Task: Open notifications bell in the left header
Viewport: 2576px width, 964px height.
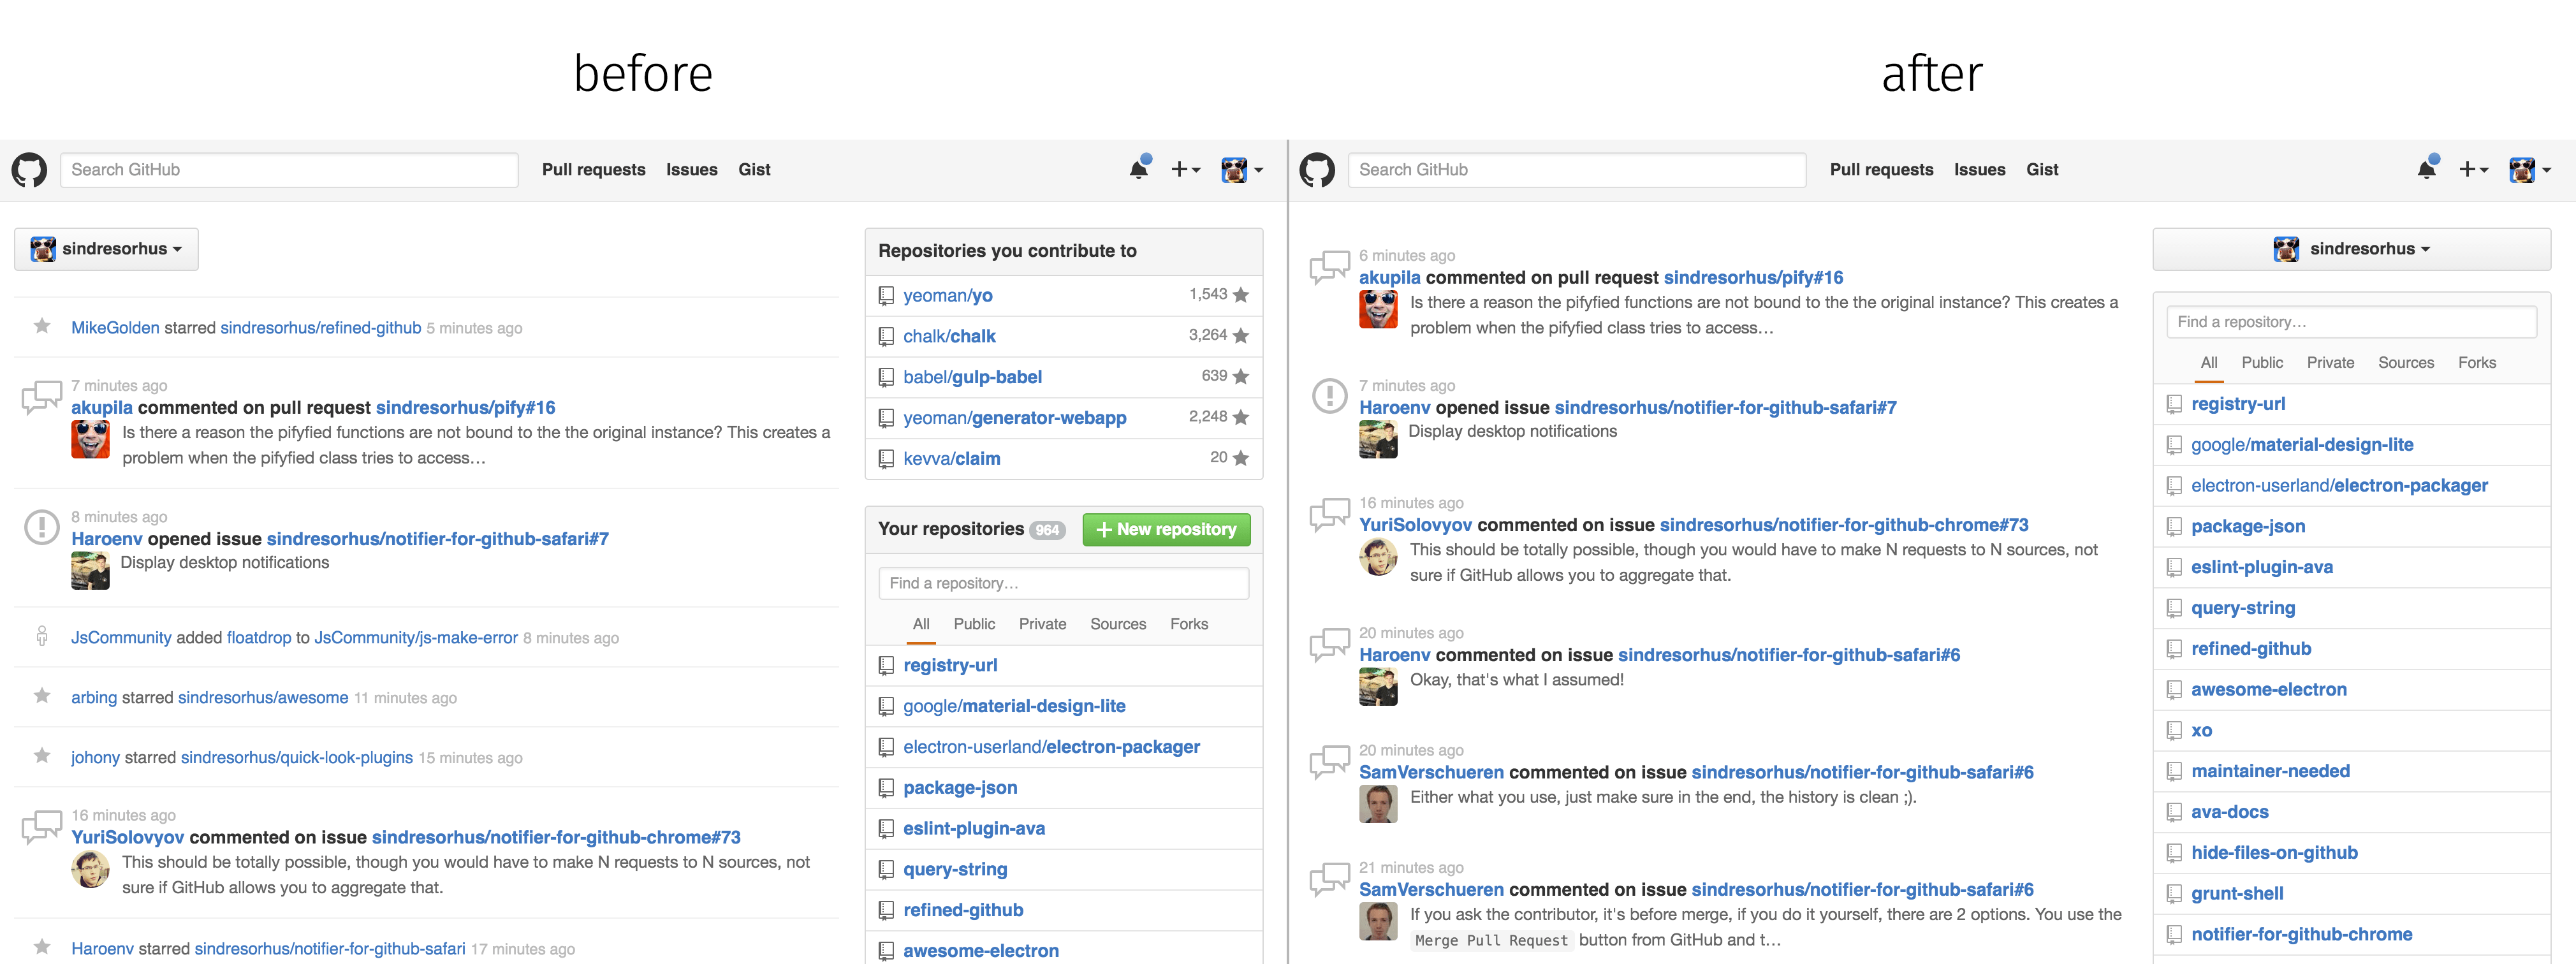Action: point(1138,169)
